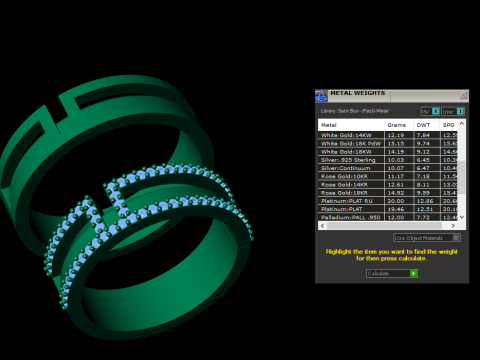
Task: Click the 9.74 DWT cell
Action: coord(427,143)
